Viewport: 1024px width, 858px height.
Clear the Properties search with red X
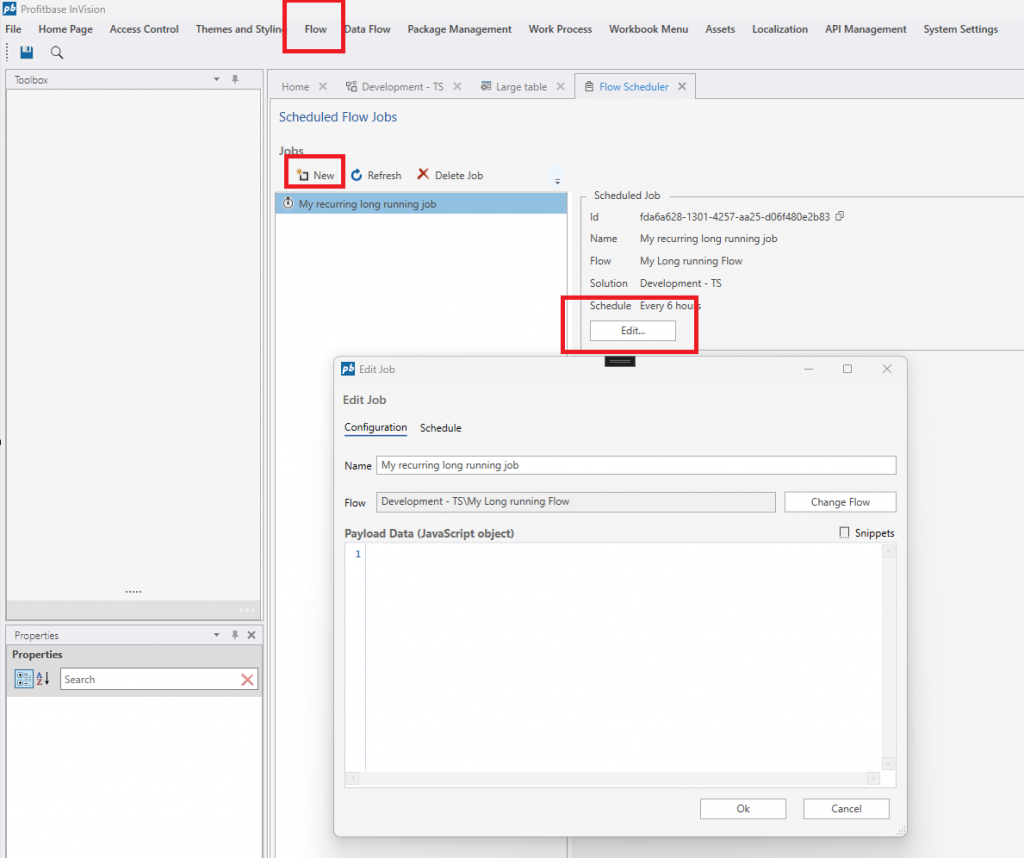[x=247, y=680]
